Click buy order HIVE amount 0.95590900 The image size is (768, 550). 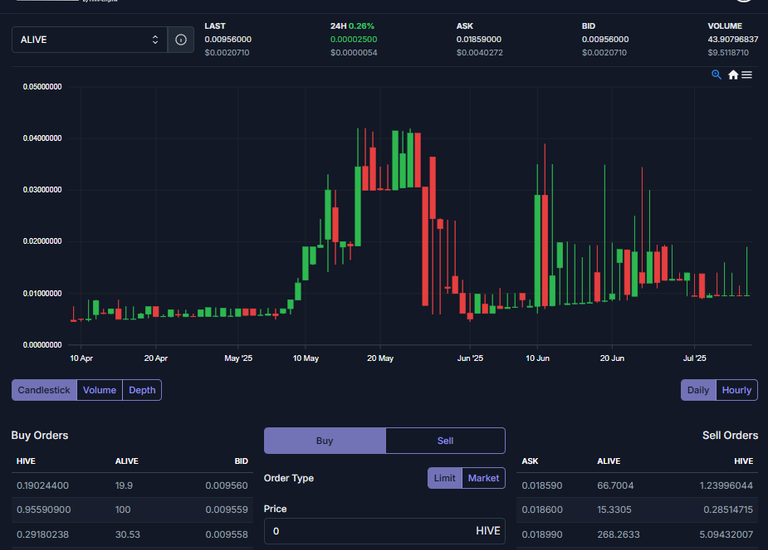pyautogui.click(x=44, y=509)
